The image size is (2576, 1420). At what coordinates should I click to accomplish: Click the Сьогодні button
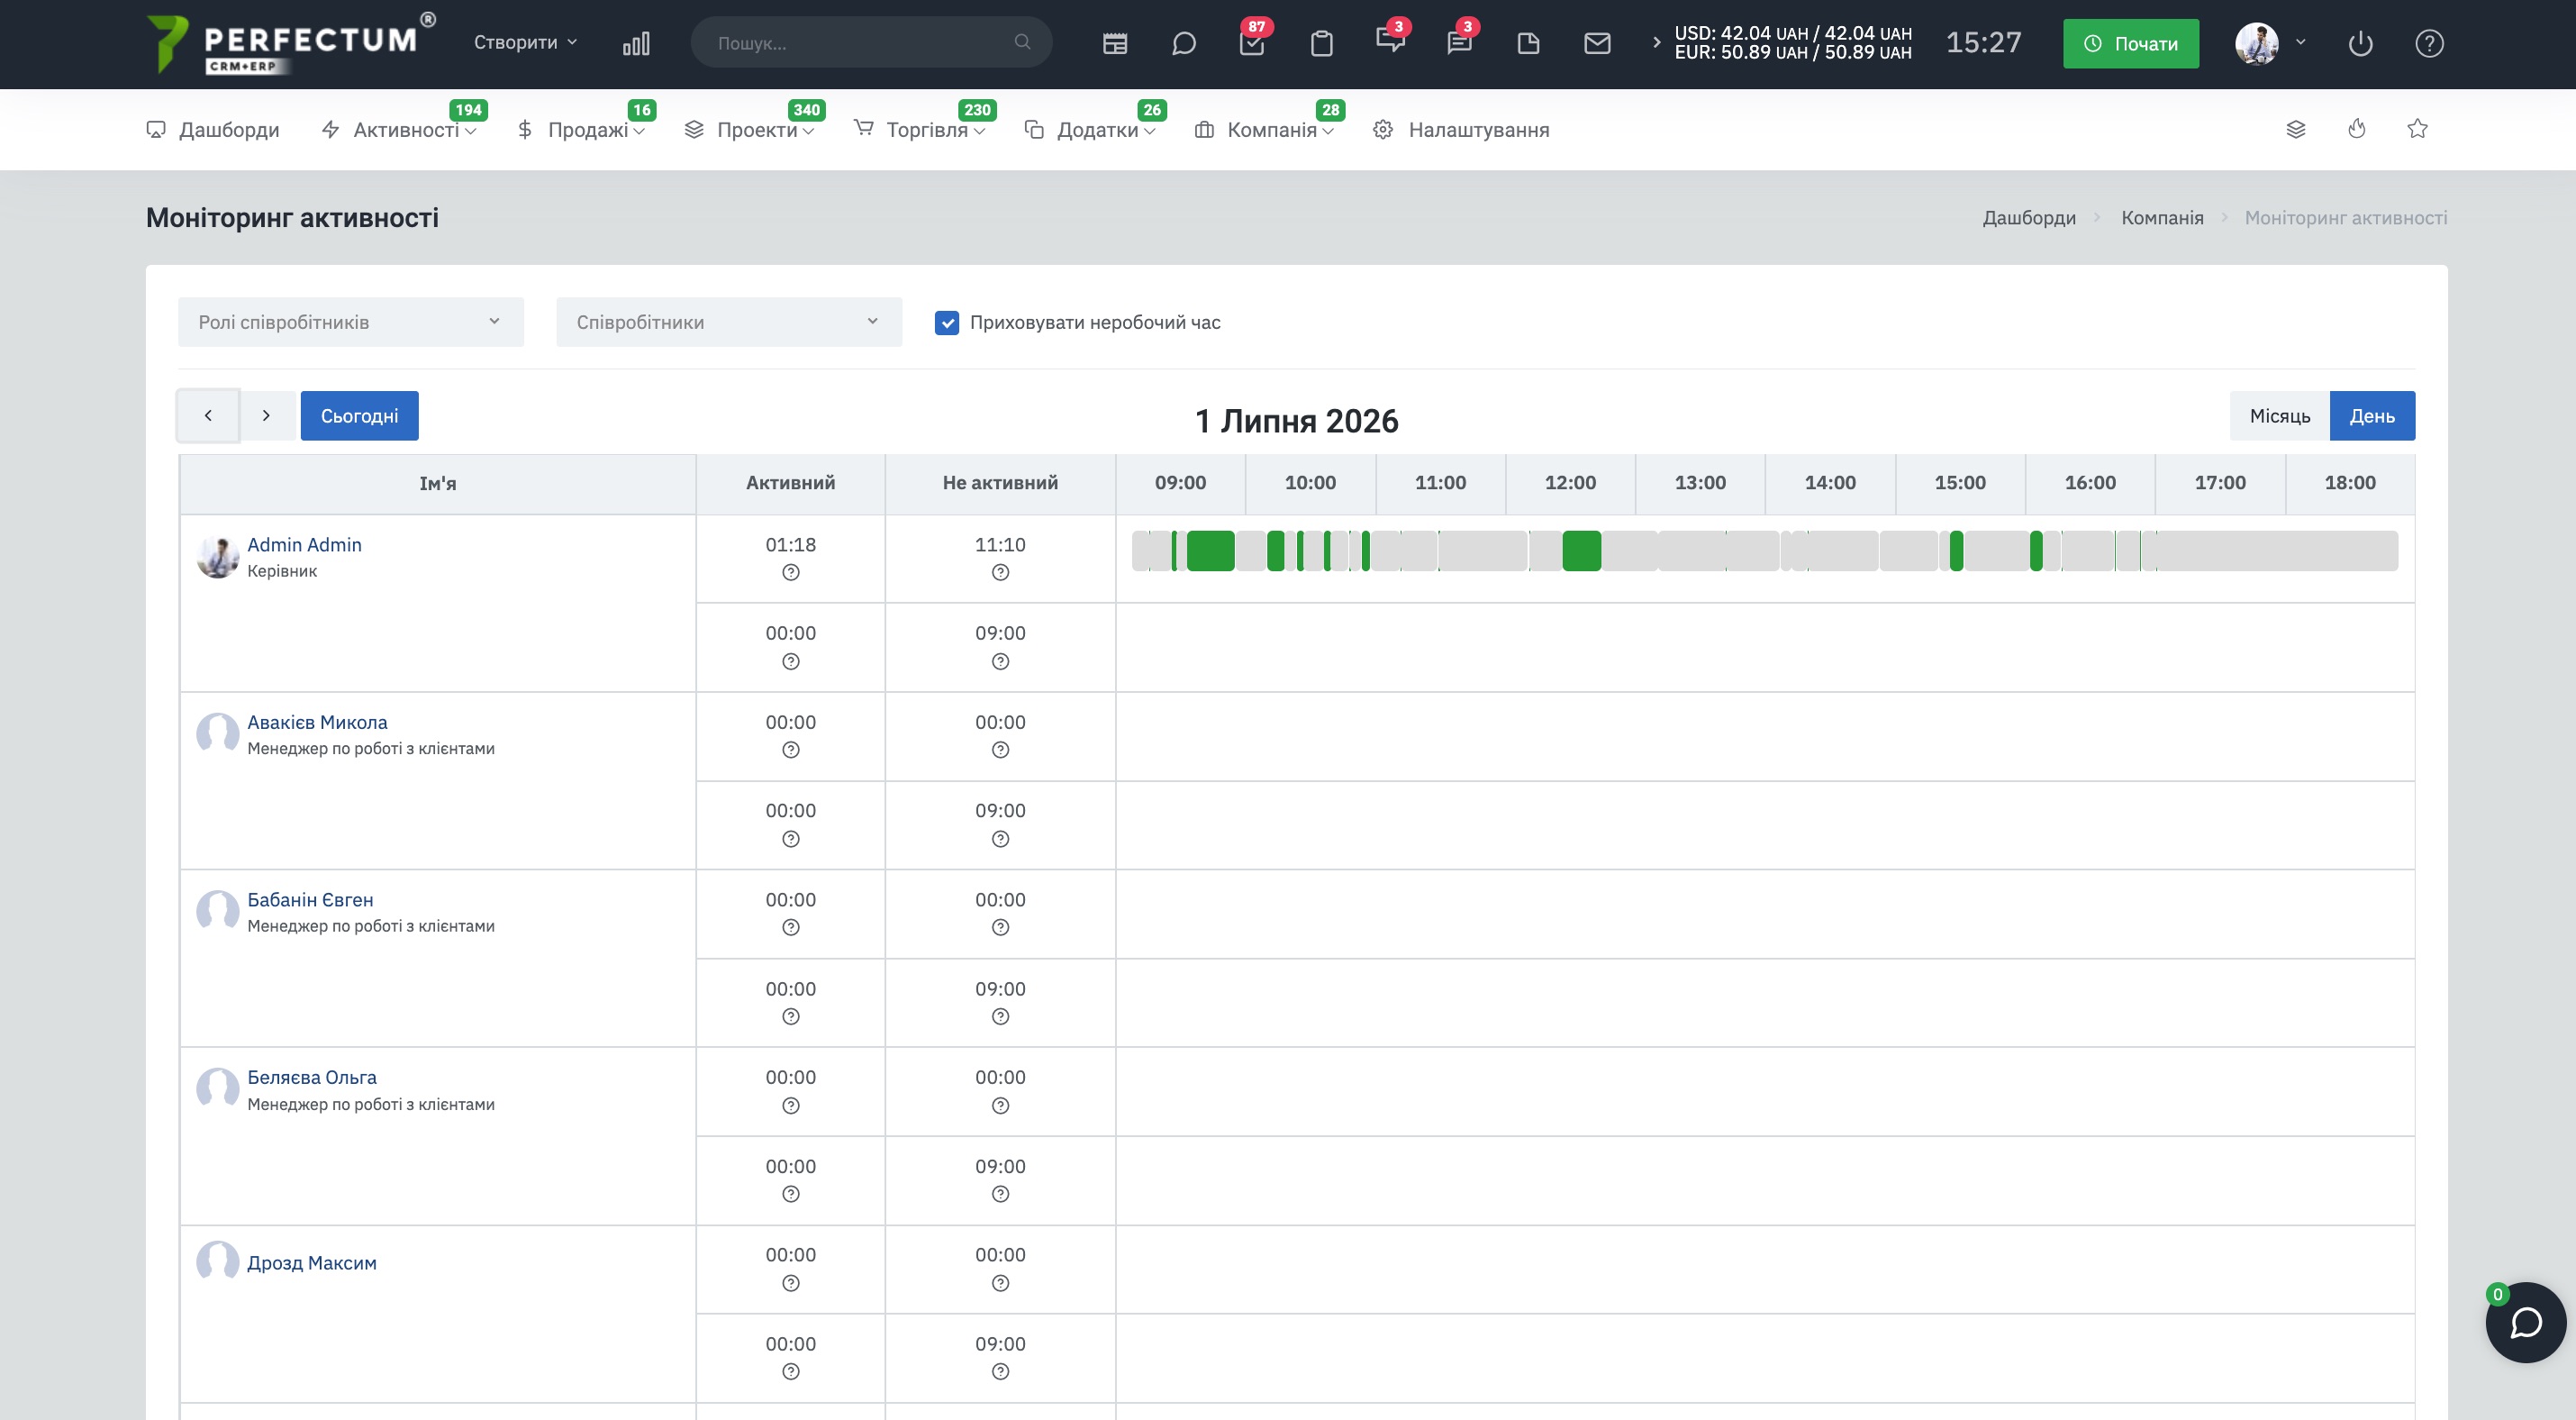(x=359, y=415)
